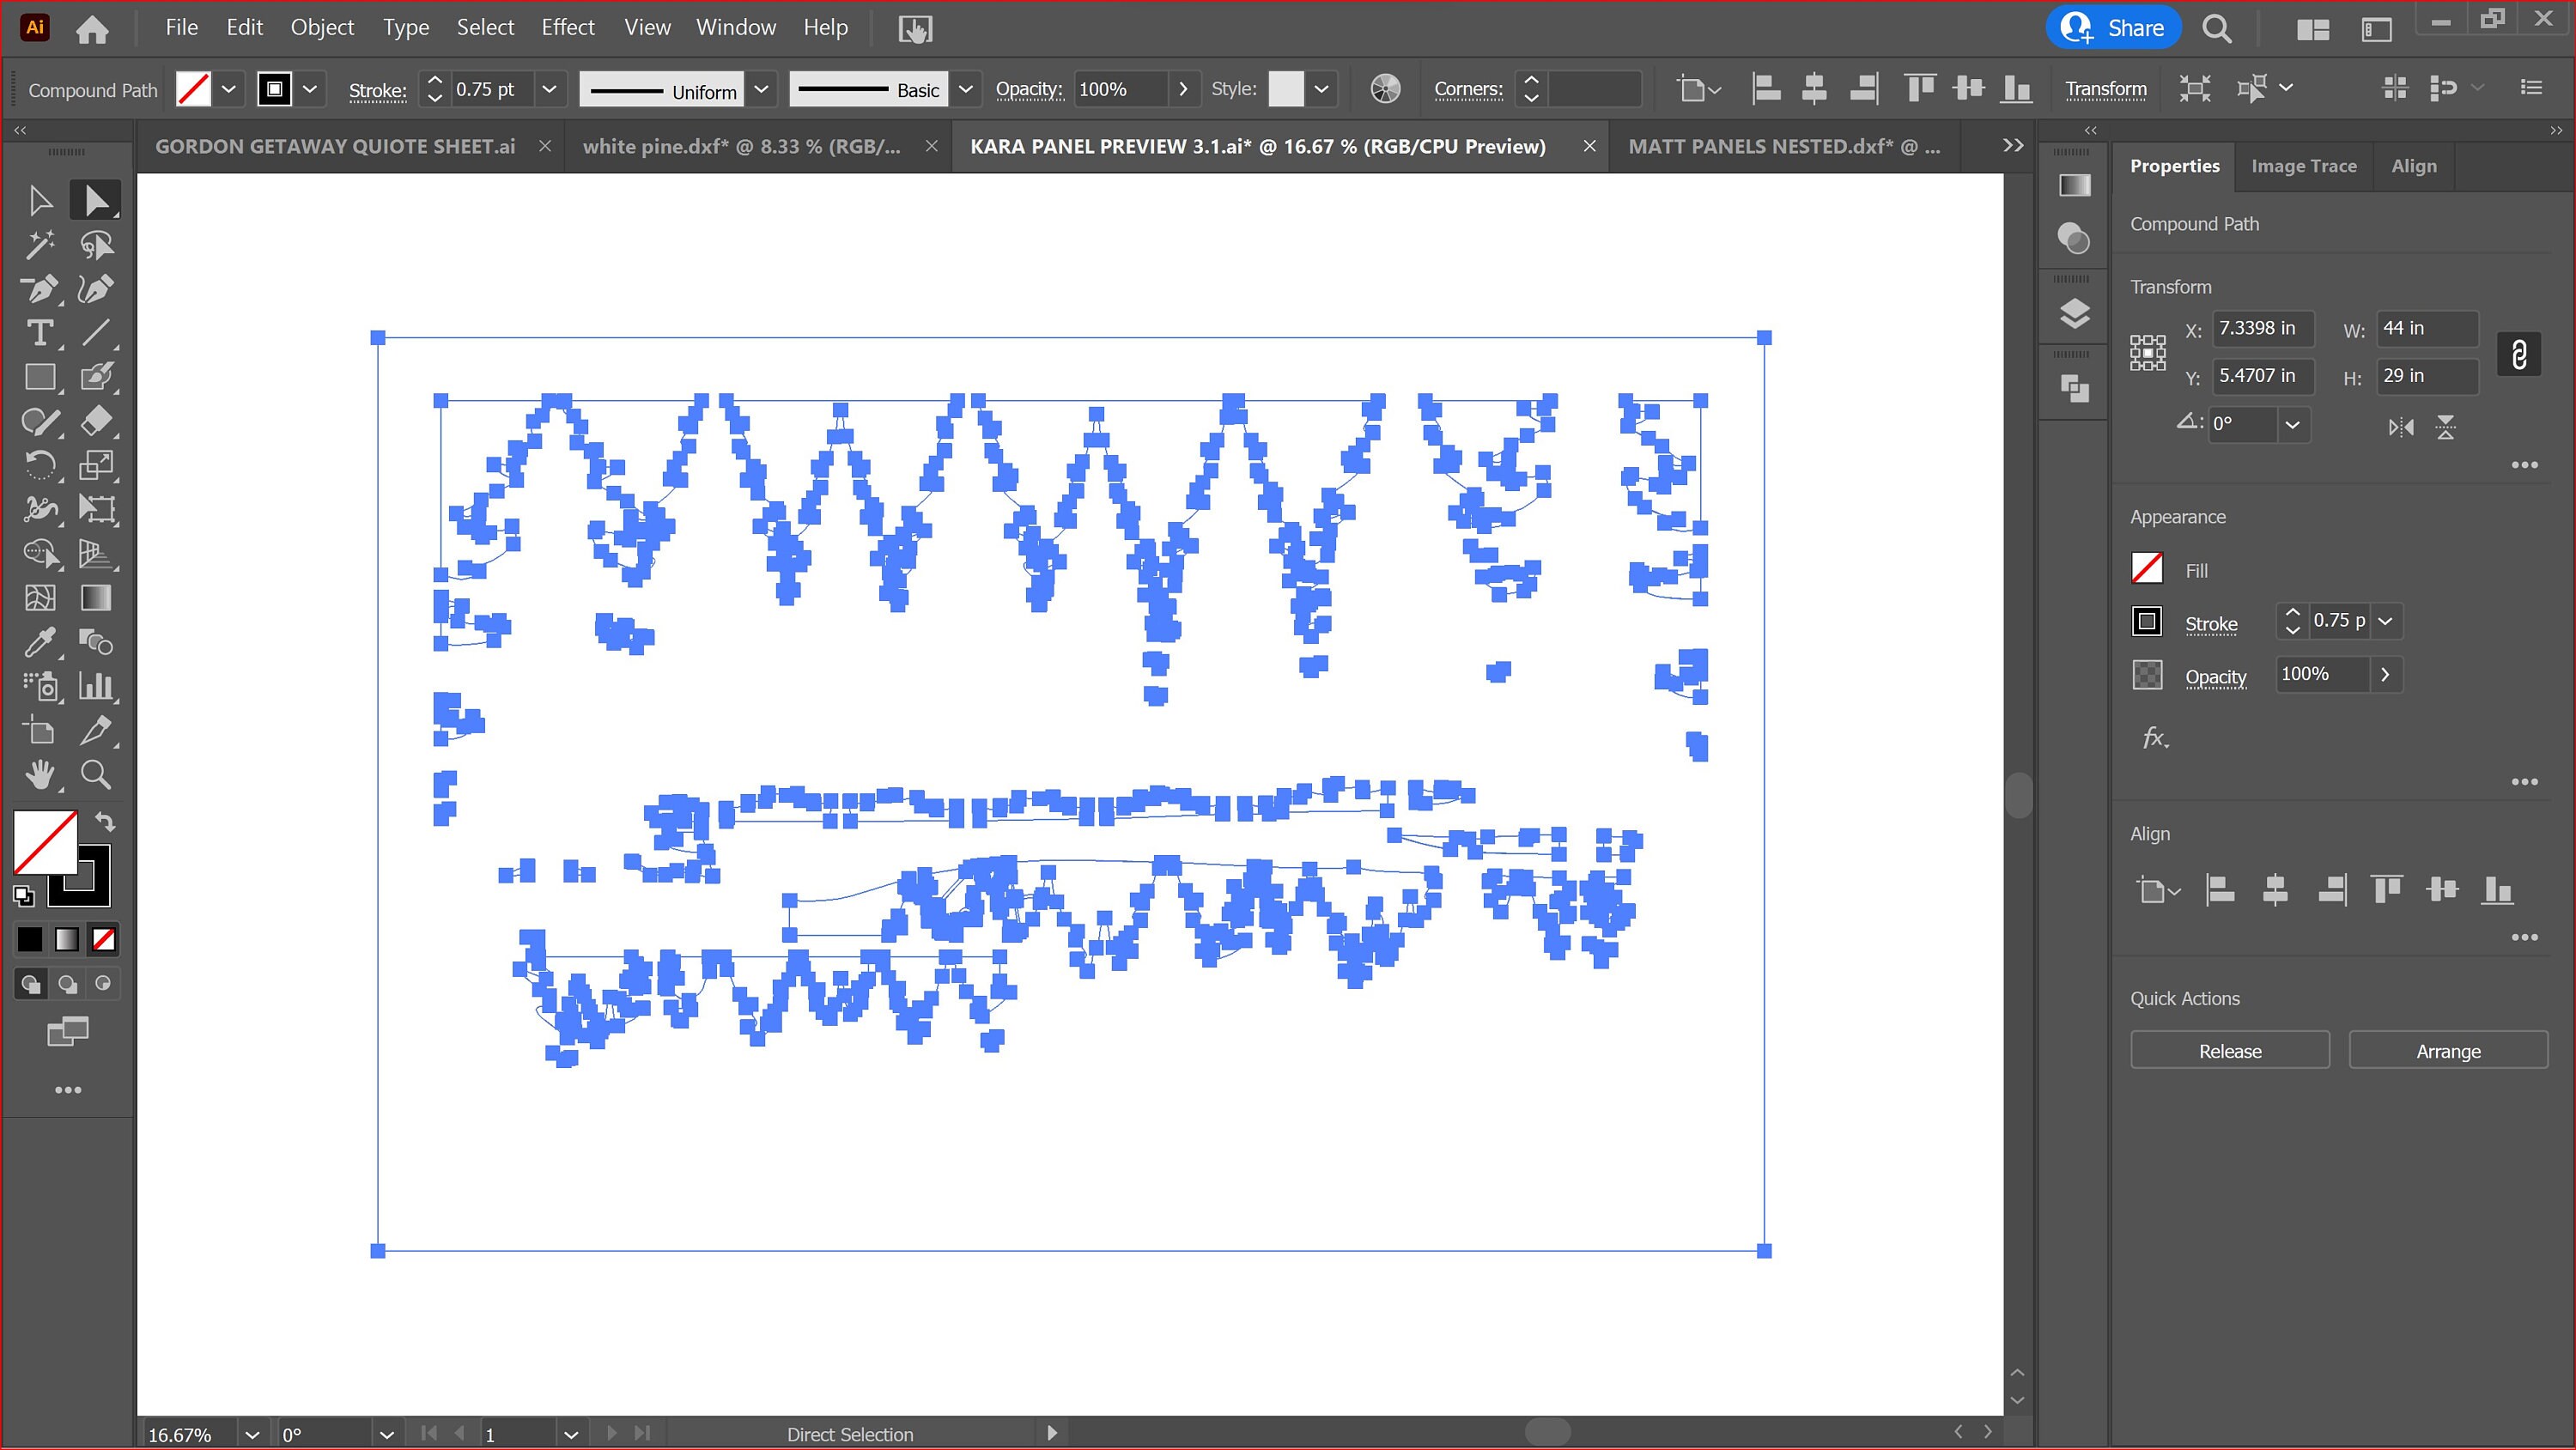This screenshot has width=2576, height=1450.
Task: Open the Object menu
Action: (321, 27)
